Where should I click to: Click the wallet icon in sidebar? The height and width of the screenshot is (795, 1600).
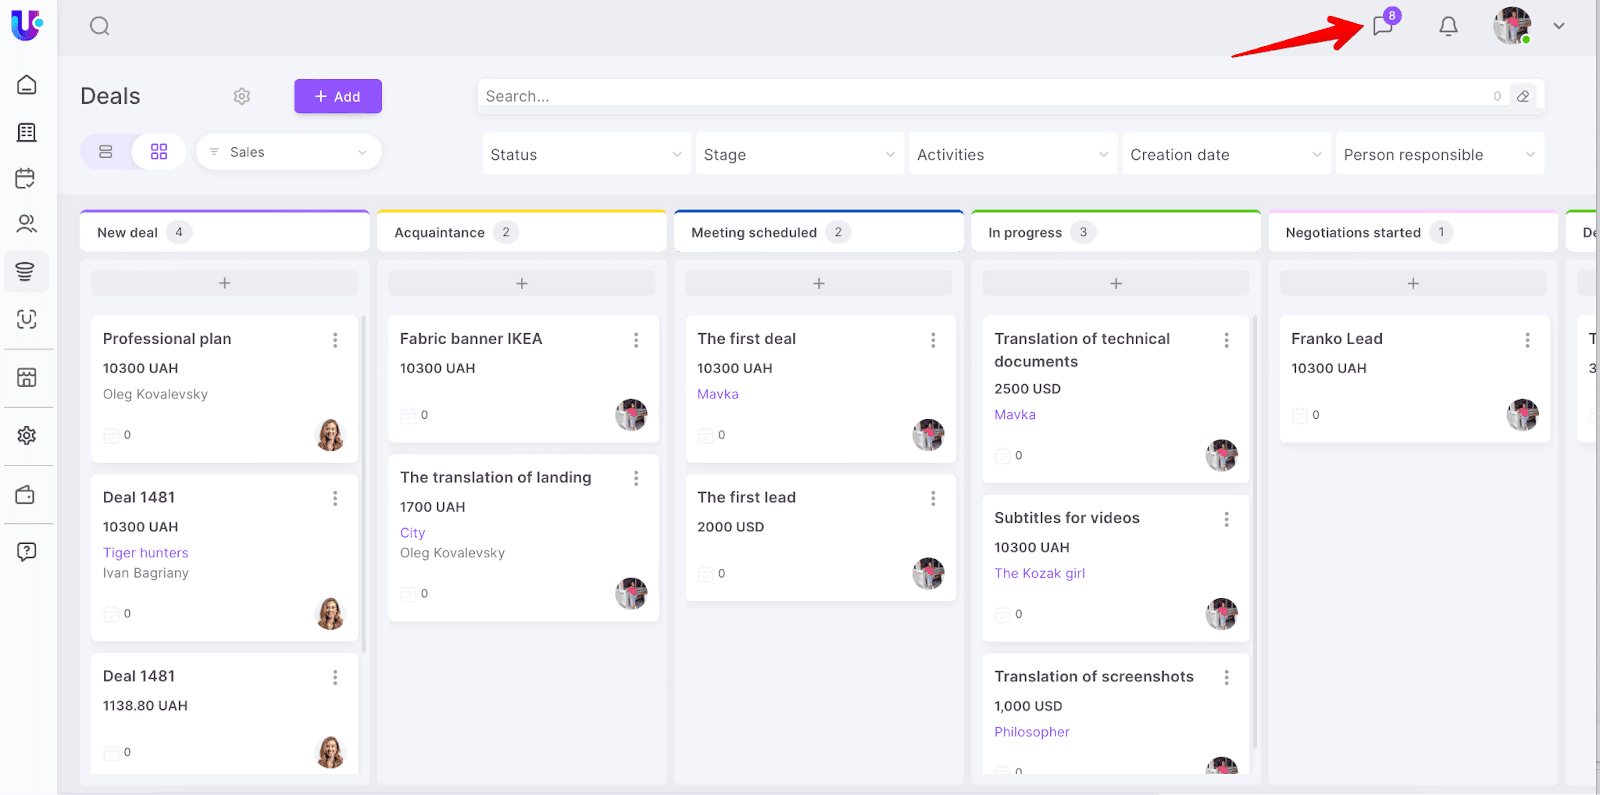(27, 495)
